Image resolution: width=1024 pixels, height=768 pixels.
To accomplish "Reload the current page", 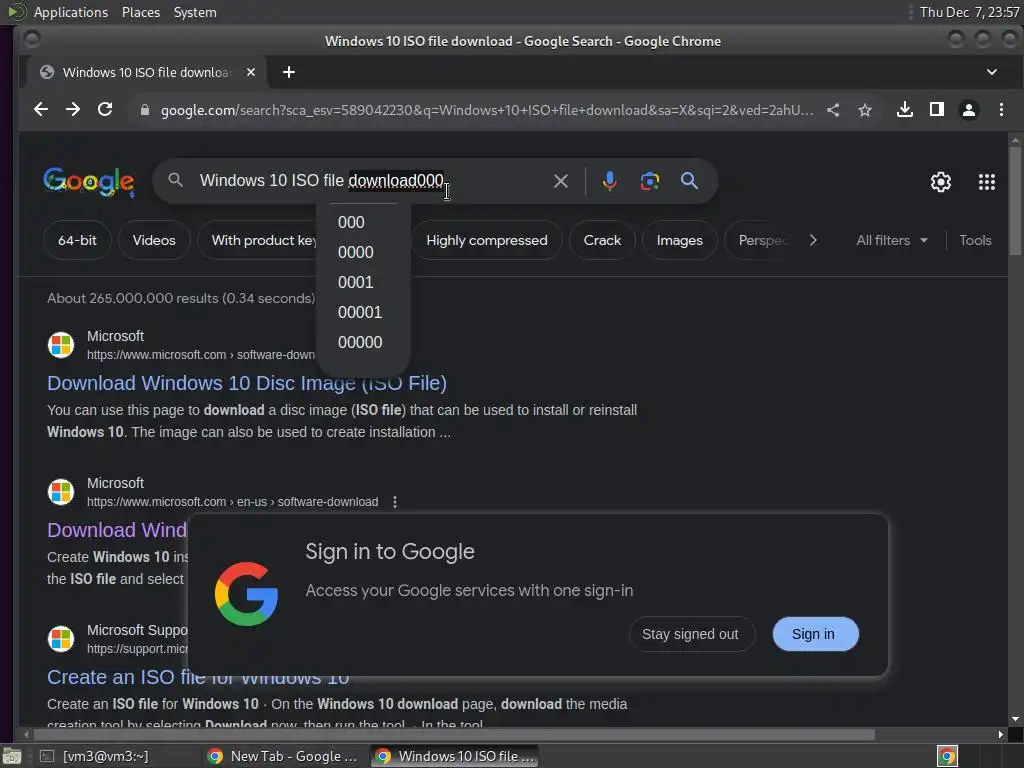I will 105,110.
